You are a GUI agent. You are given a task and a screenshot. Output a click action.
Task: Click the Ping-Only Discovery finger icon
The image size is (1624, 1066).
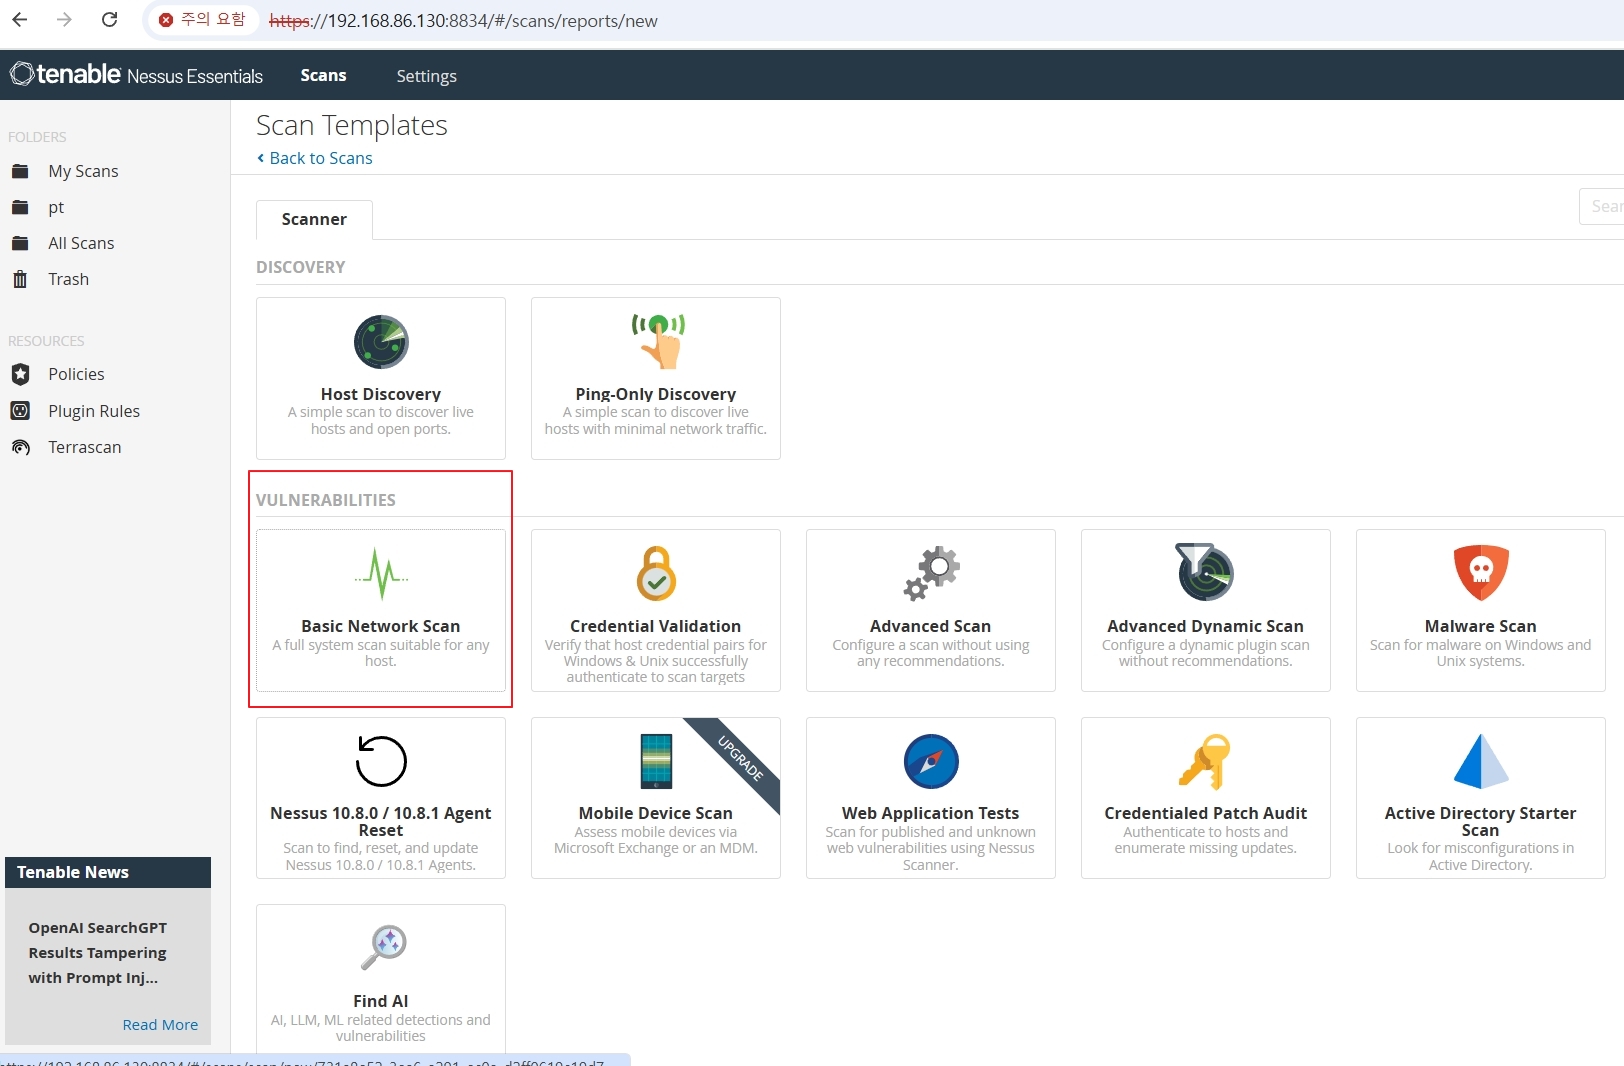(x=657, y=341)
